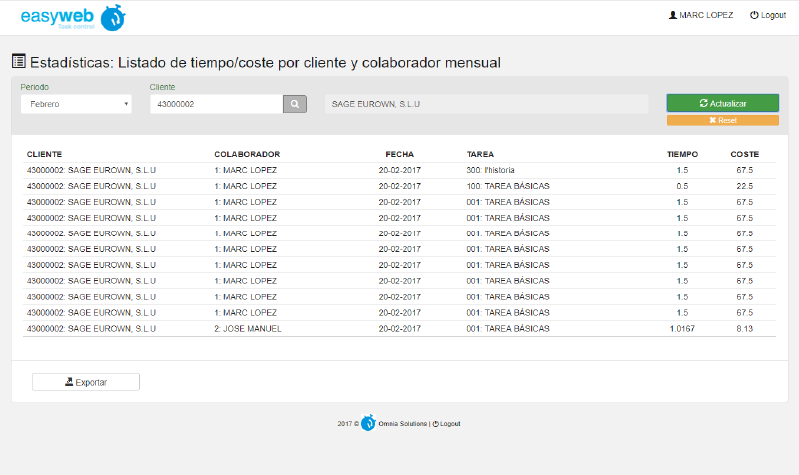Click the FECHA column header

pos(399,154)
